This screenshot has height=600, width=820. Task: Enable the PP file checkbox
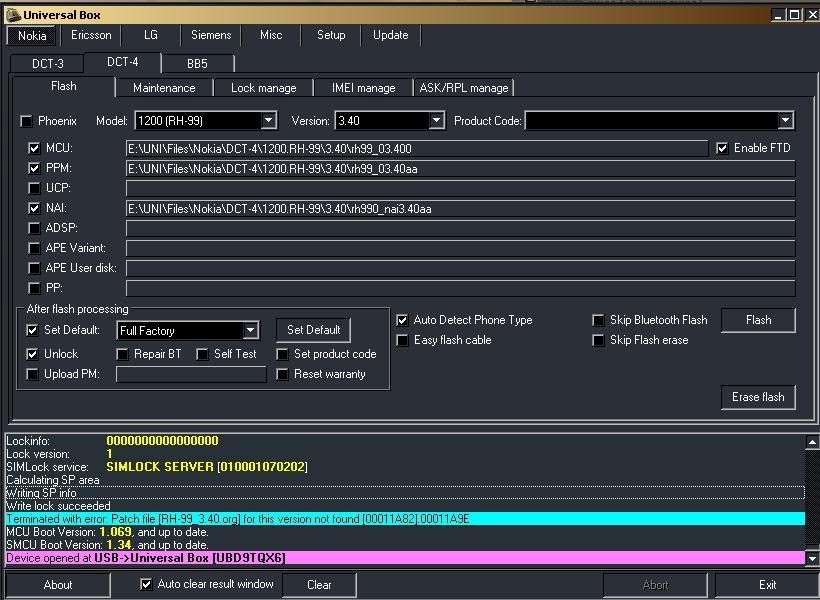tap(34, 288)
